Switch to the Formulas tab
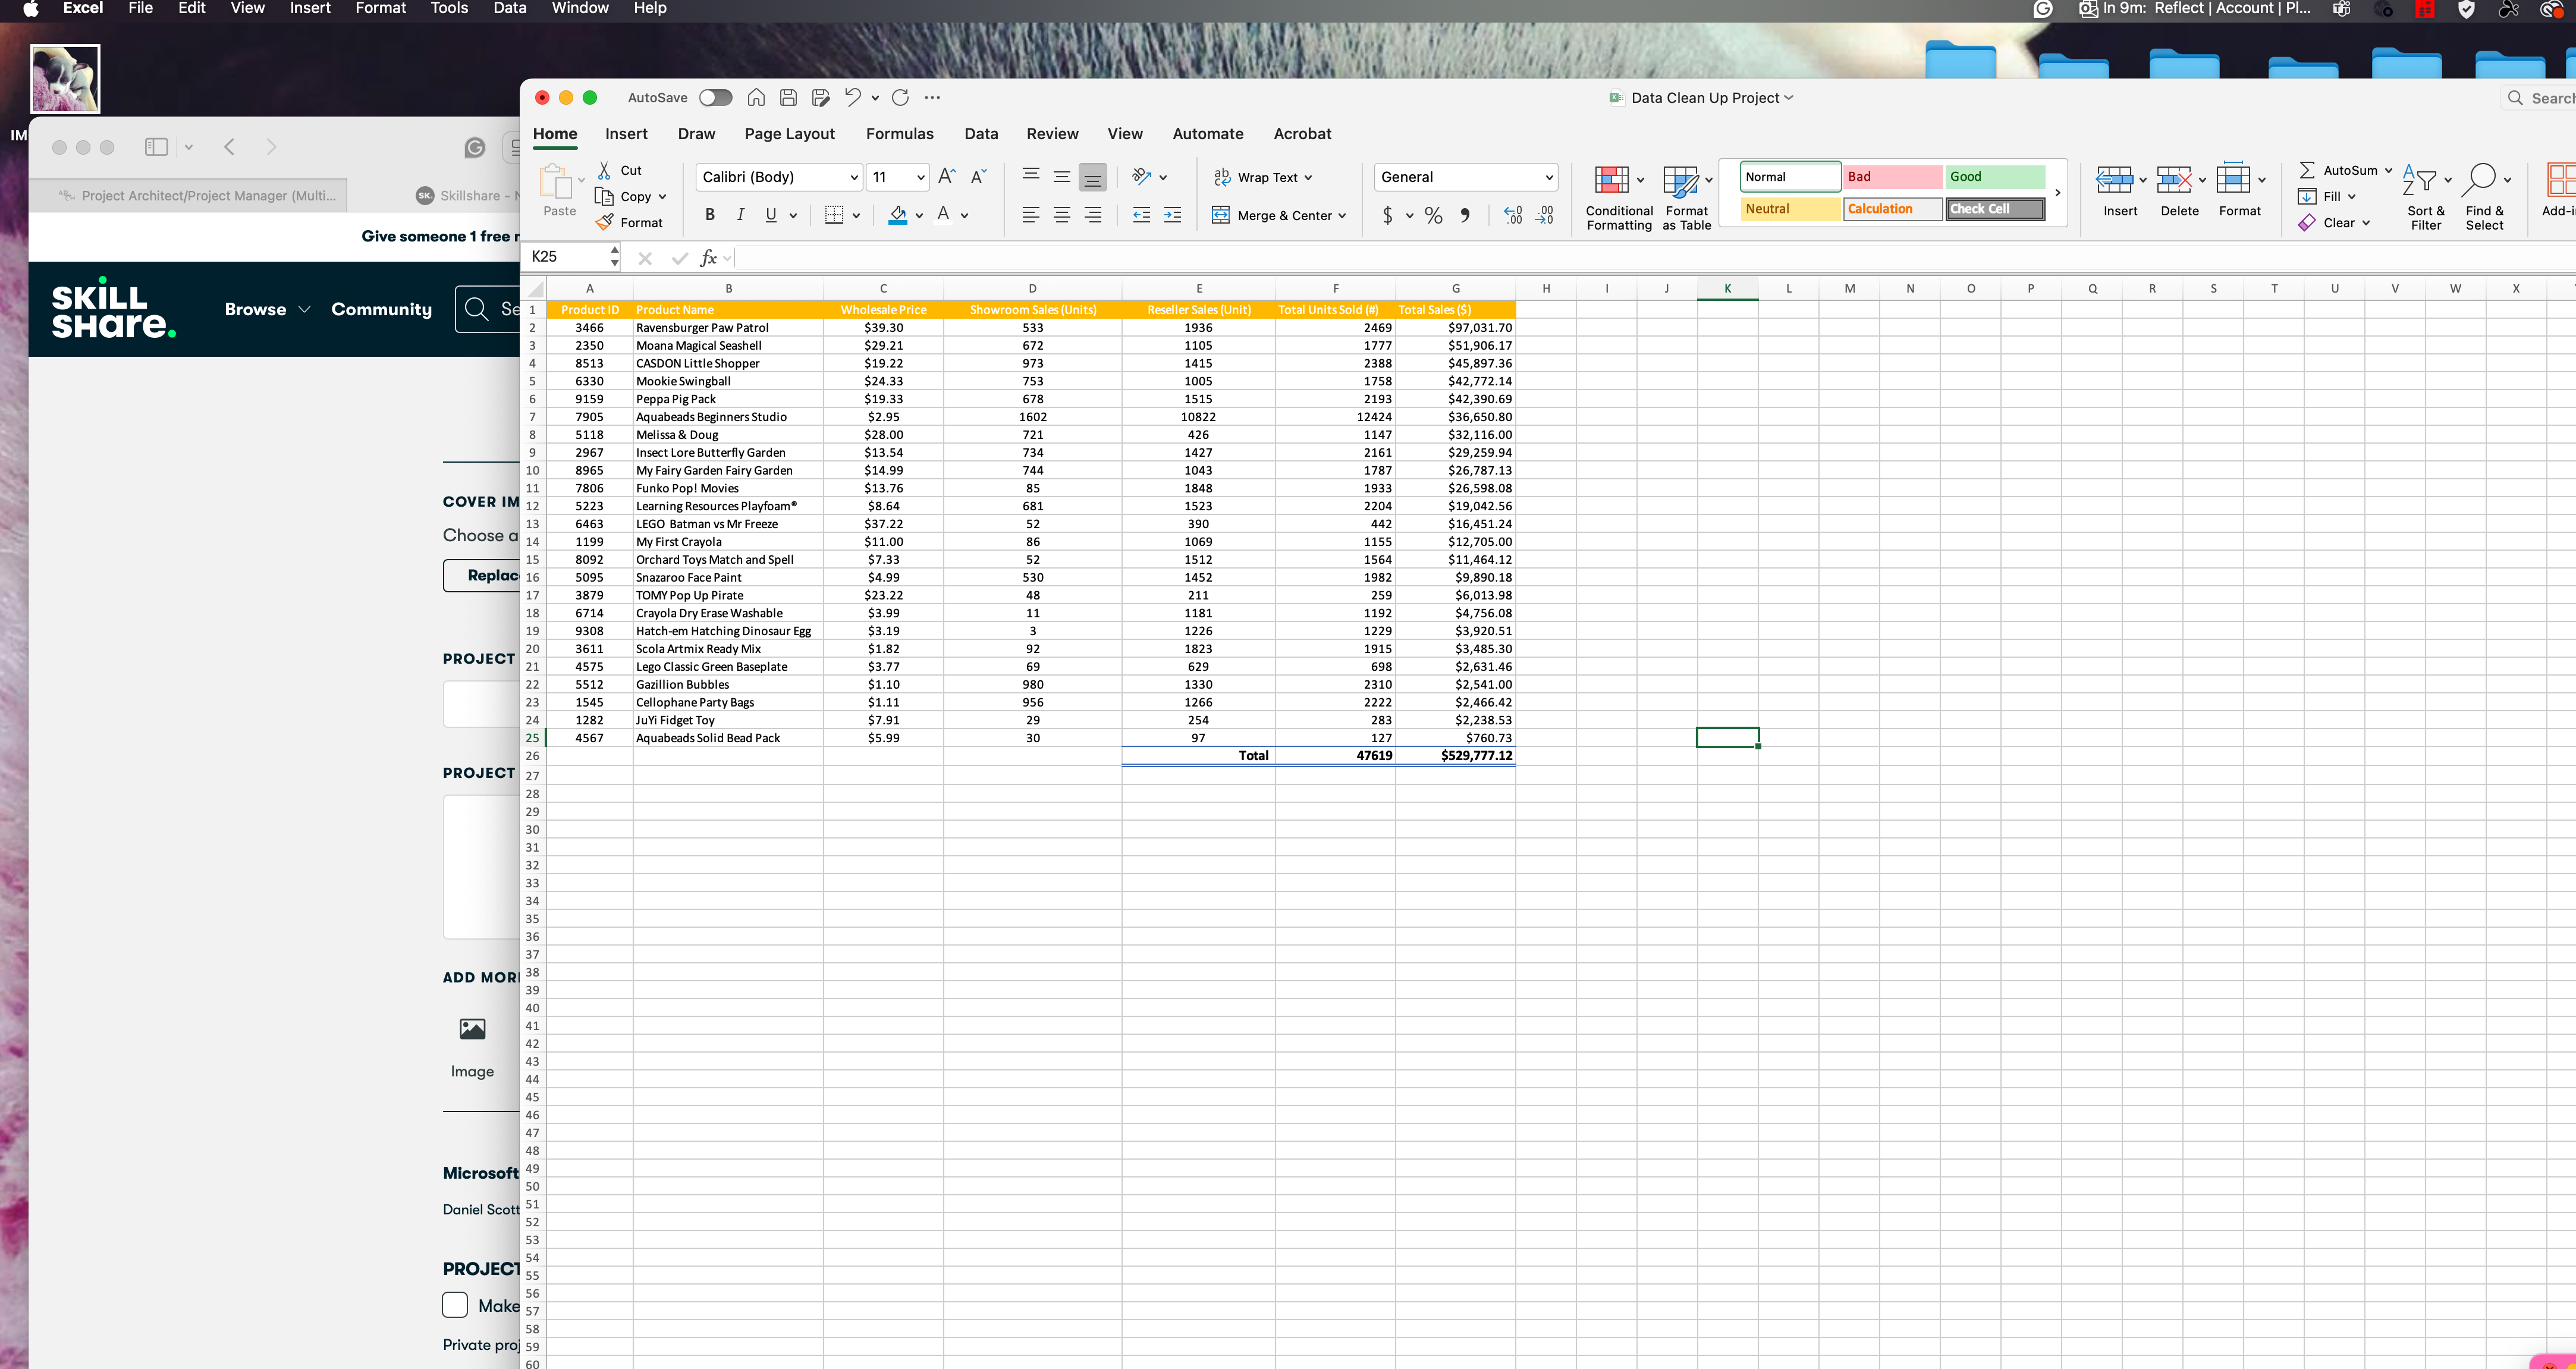Screen dimensions: 2576x1369 point(899,133)
